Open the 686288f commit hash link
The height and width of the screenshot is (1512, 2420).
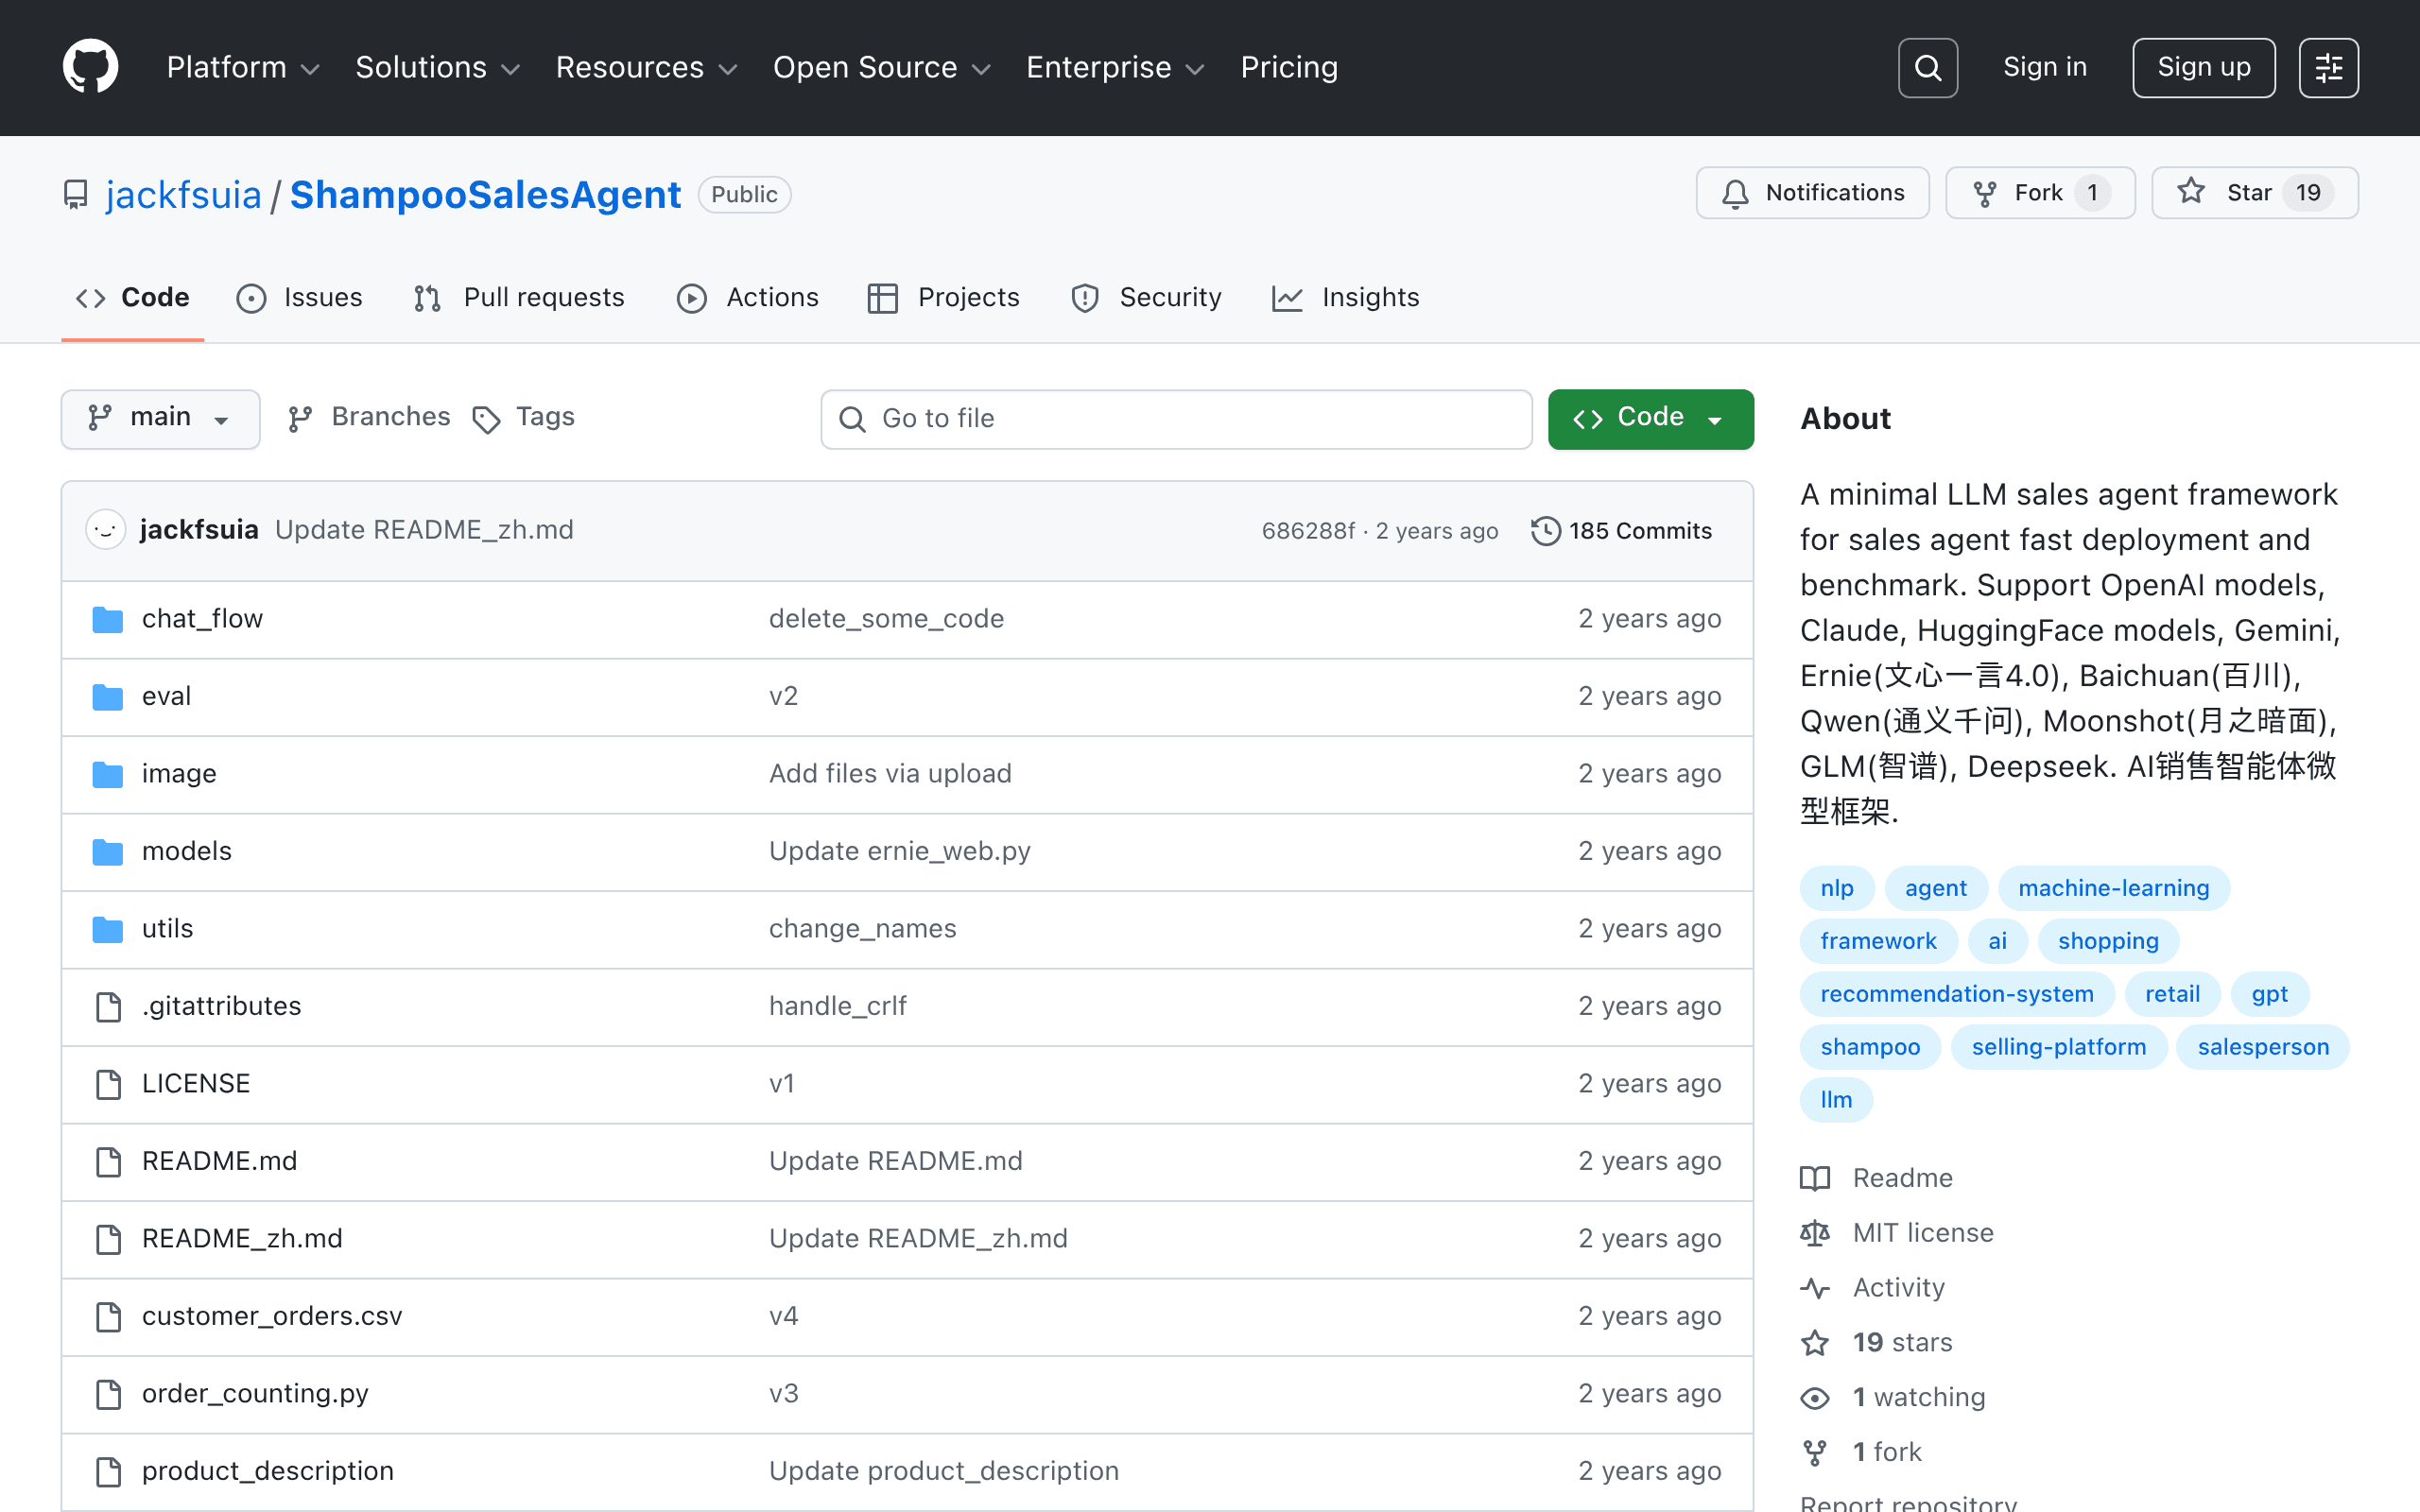click(x=1308, y=531)
